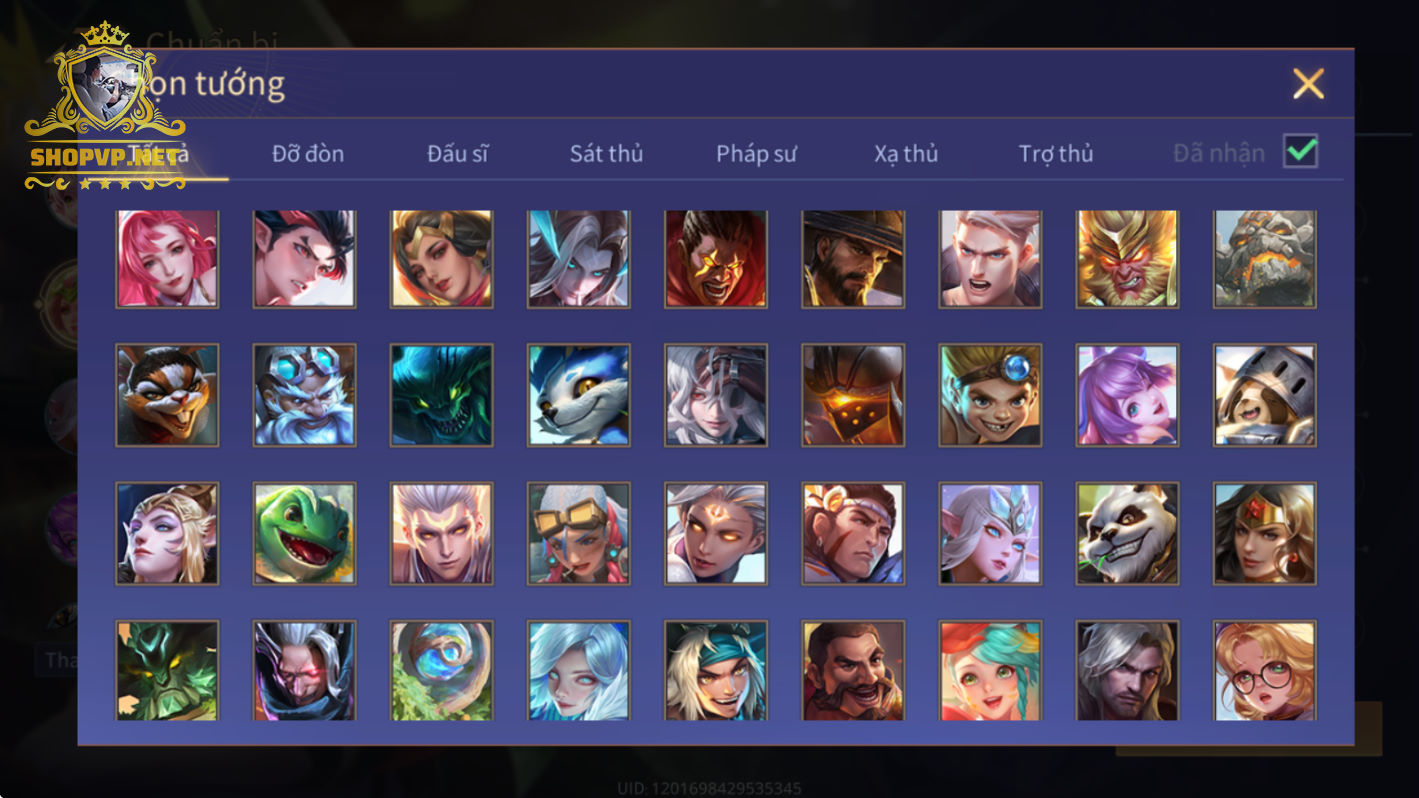Choose the dark teal glowing-eyed monster hero
Viewport: 1419px width, 798px height.
[x=441, y=395]
